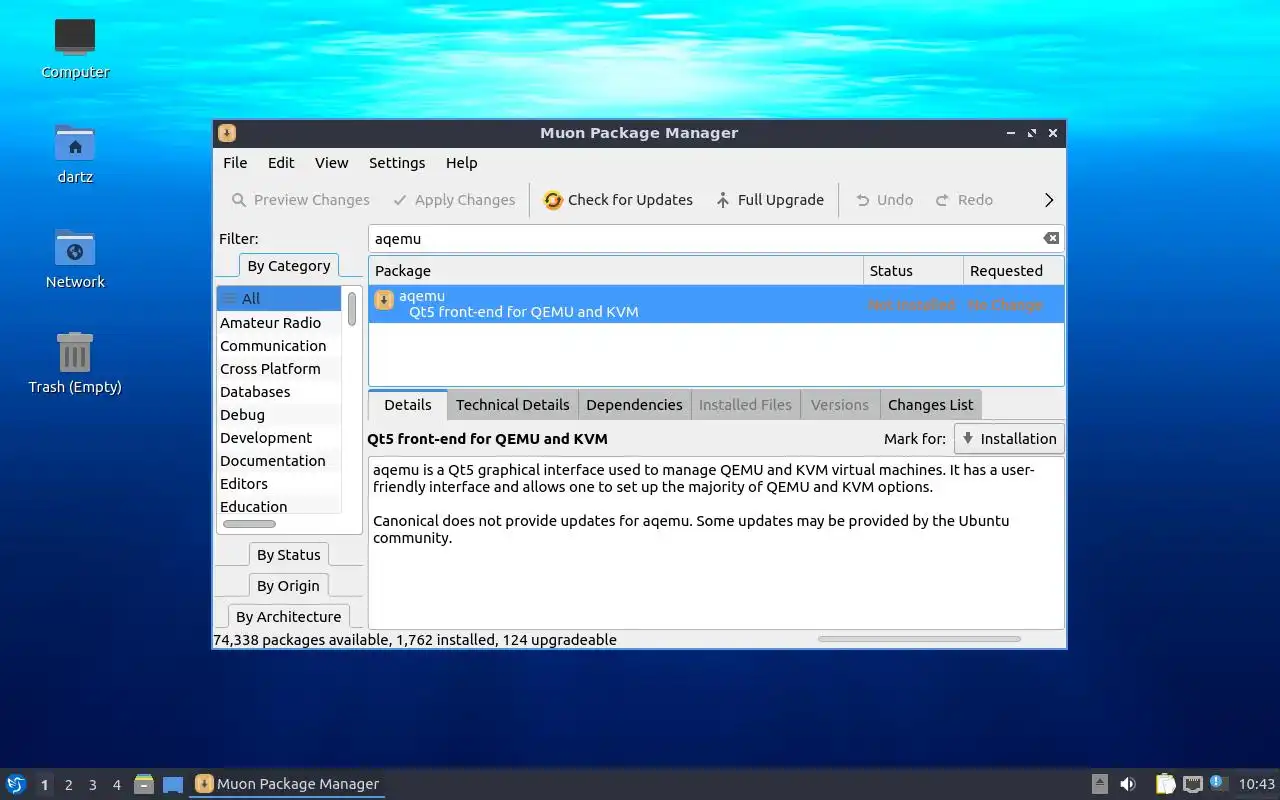Click the 'Not Installed' status cell
Image resolution: width=1280 pixels, height=800 pixels.
tap(912, 305)
